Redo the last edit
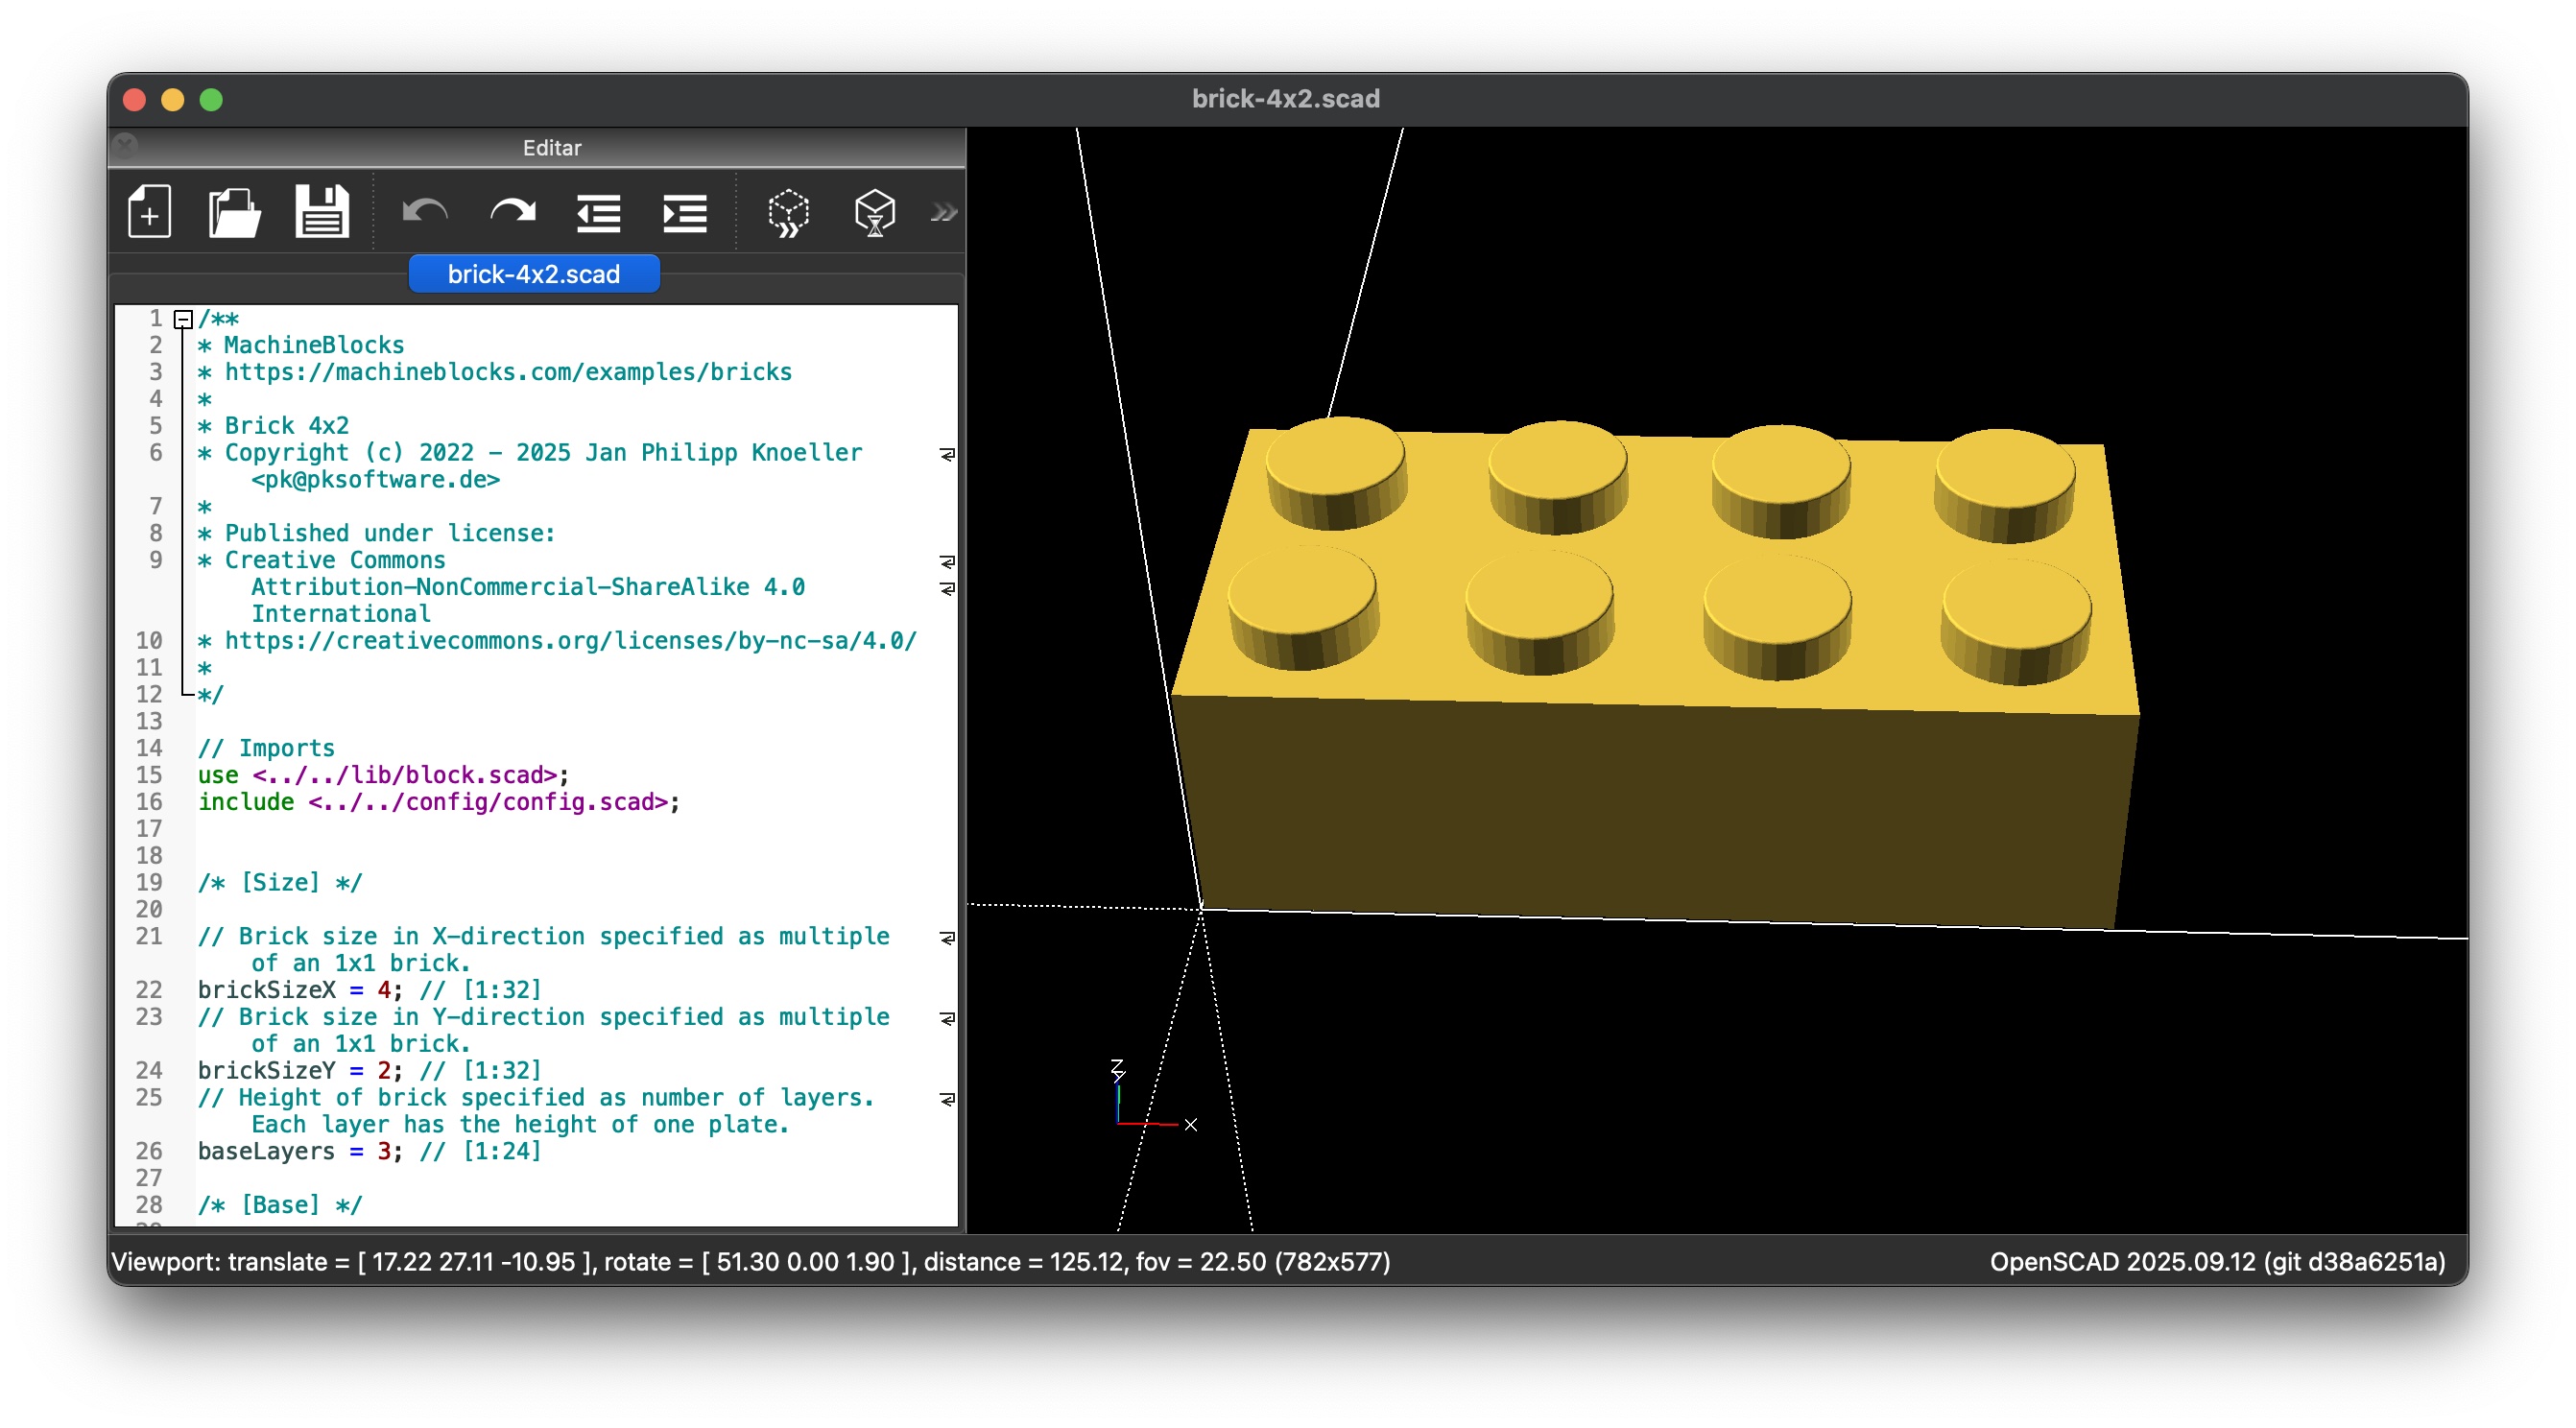Image resolution: width=2576 pixels, height=1428 pixels. point(512,211)
